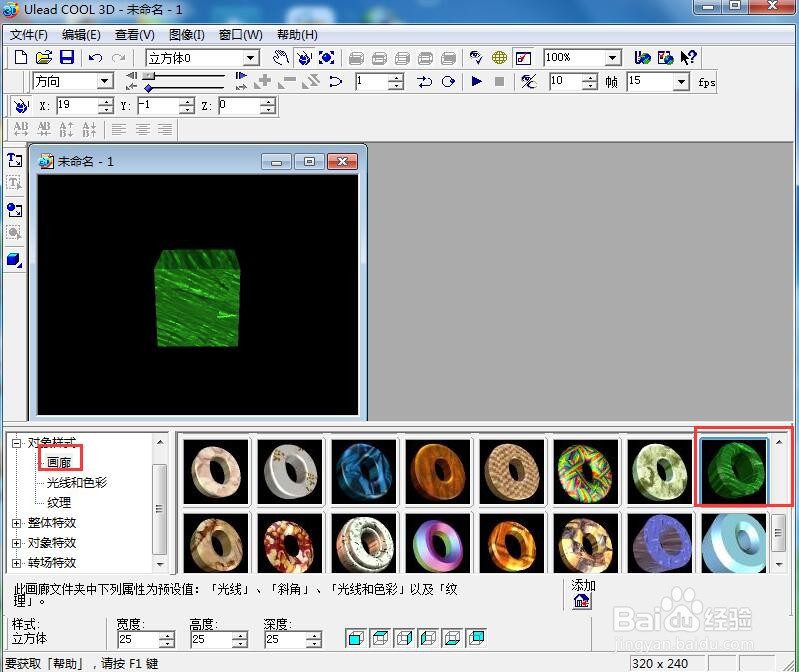Screen dimensions: 799x672
Task: Select second cube face toggle icon
Action: coord(380,638)
